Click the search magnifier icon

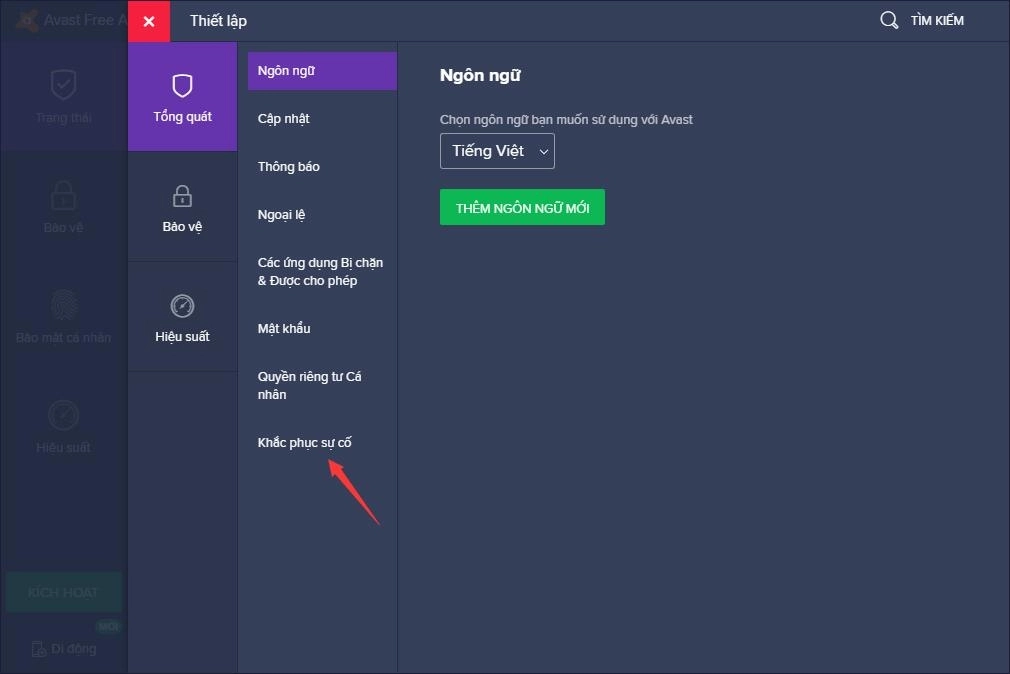[889, 20]
